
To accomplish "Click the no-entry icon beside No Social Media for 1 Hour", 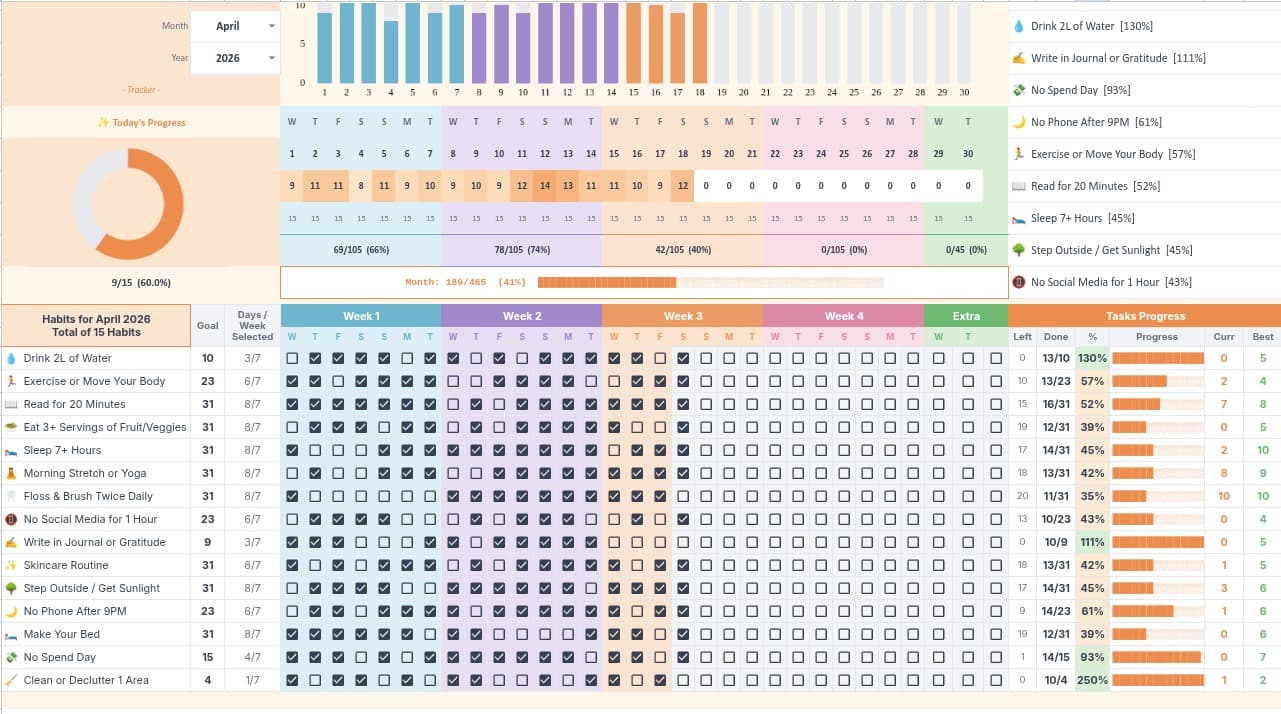I will 10,519.
